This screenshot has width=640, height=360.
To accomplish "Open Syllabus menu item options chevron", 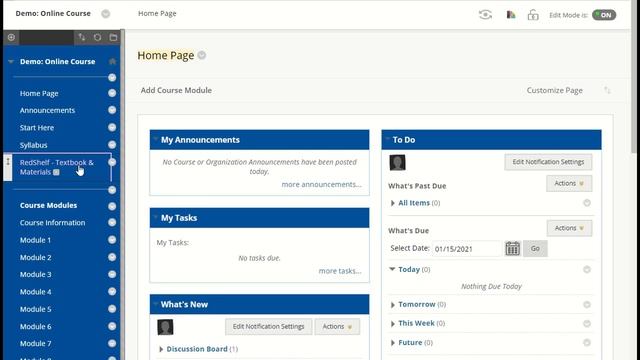I will tap(112, 145).
